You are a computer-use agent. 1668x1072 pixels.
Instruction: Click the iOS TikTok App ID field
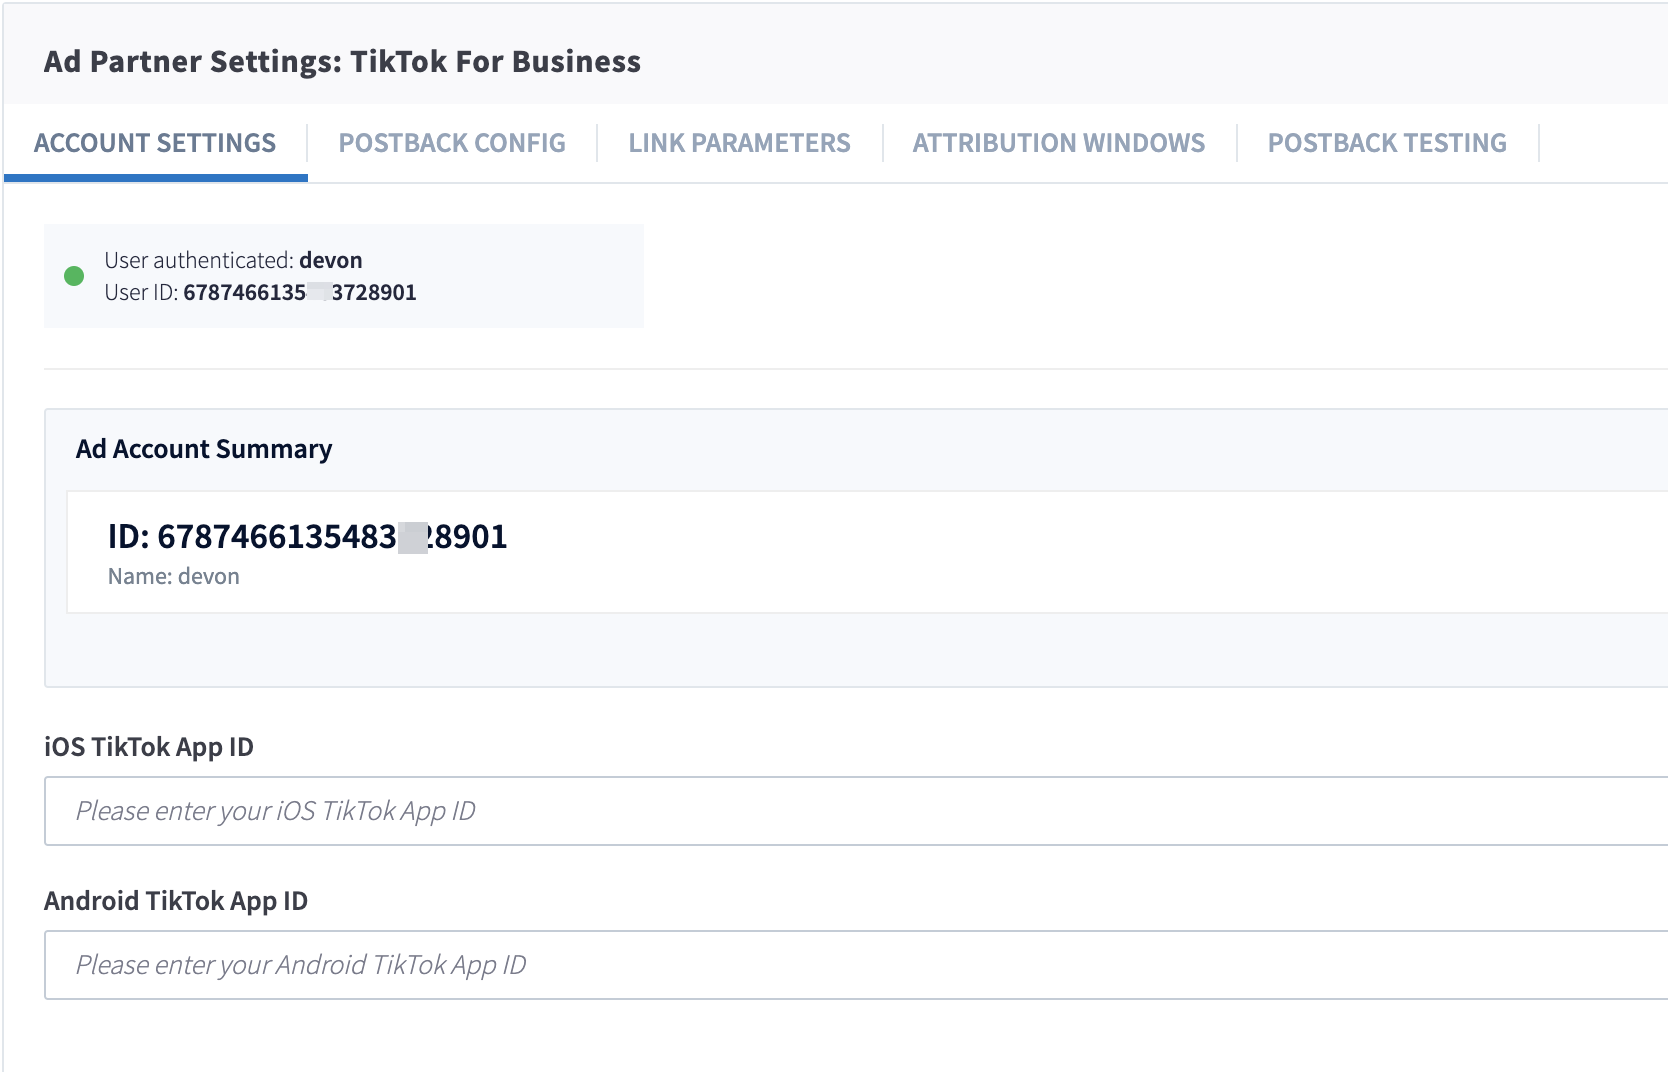[856, 811]
